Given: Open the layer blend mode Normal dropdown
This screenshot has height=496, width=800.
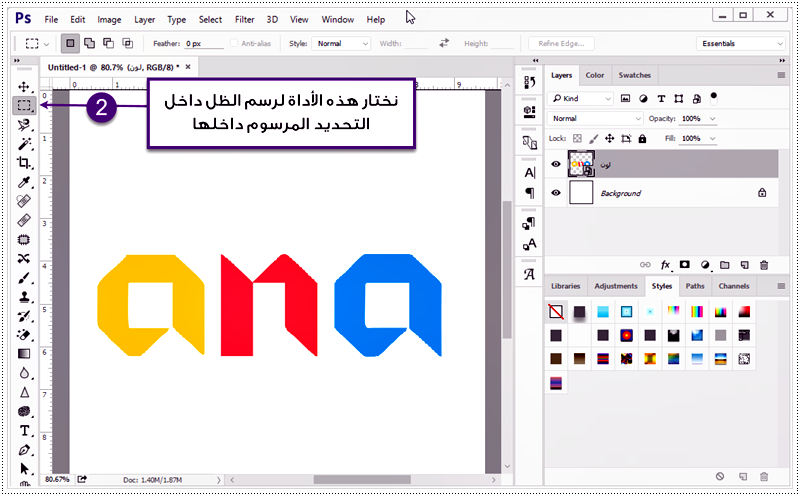Looking at the screenshot, I should [x=595, y=118].
